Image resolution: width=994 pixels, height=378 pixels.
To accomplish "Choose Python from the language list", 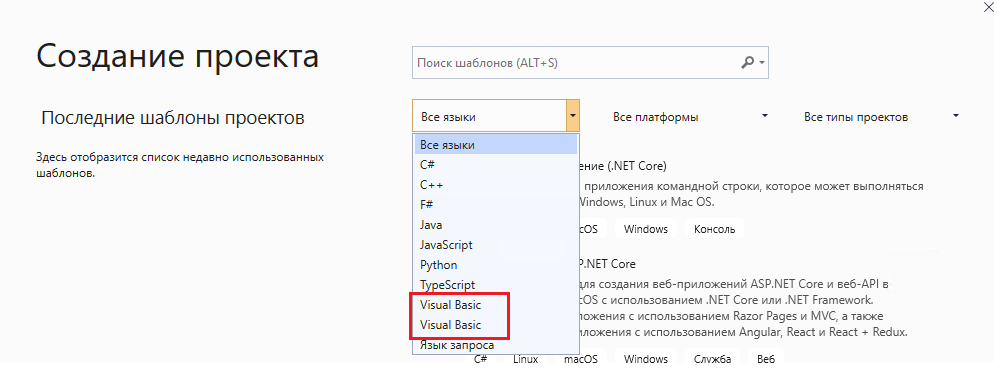I will coord(496,265).
